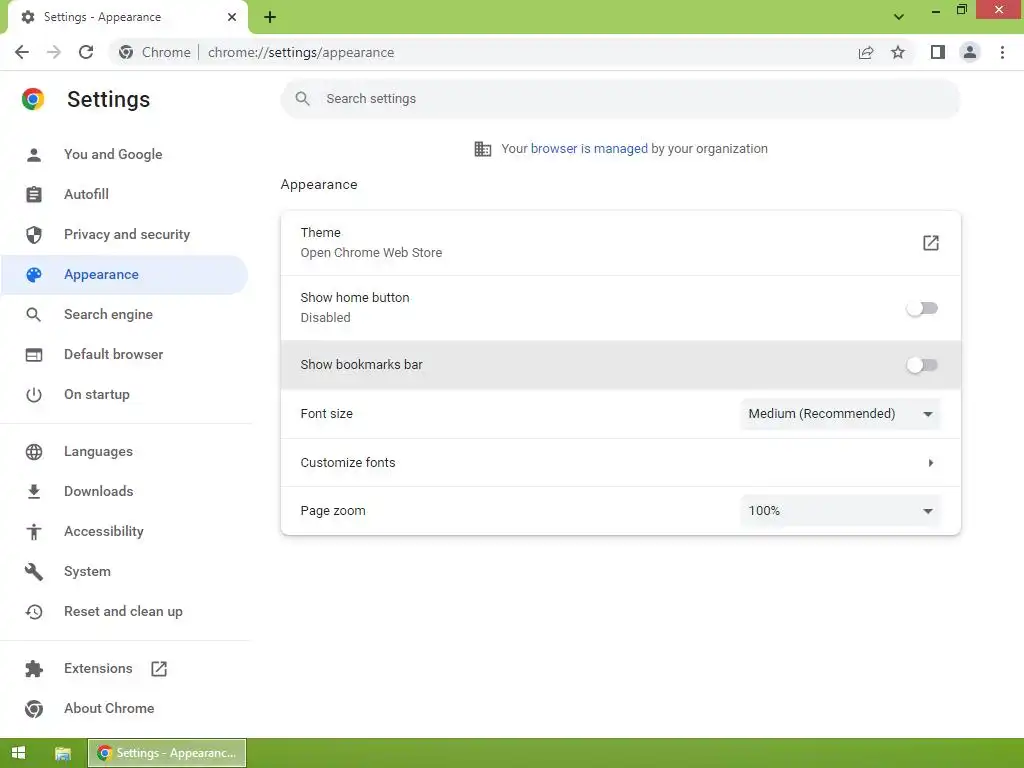Click the On startup power icon
The height and width of the screenshot is (768, 1024).
pos(34,395)
